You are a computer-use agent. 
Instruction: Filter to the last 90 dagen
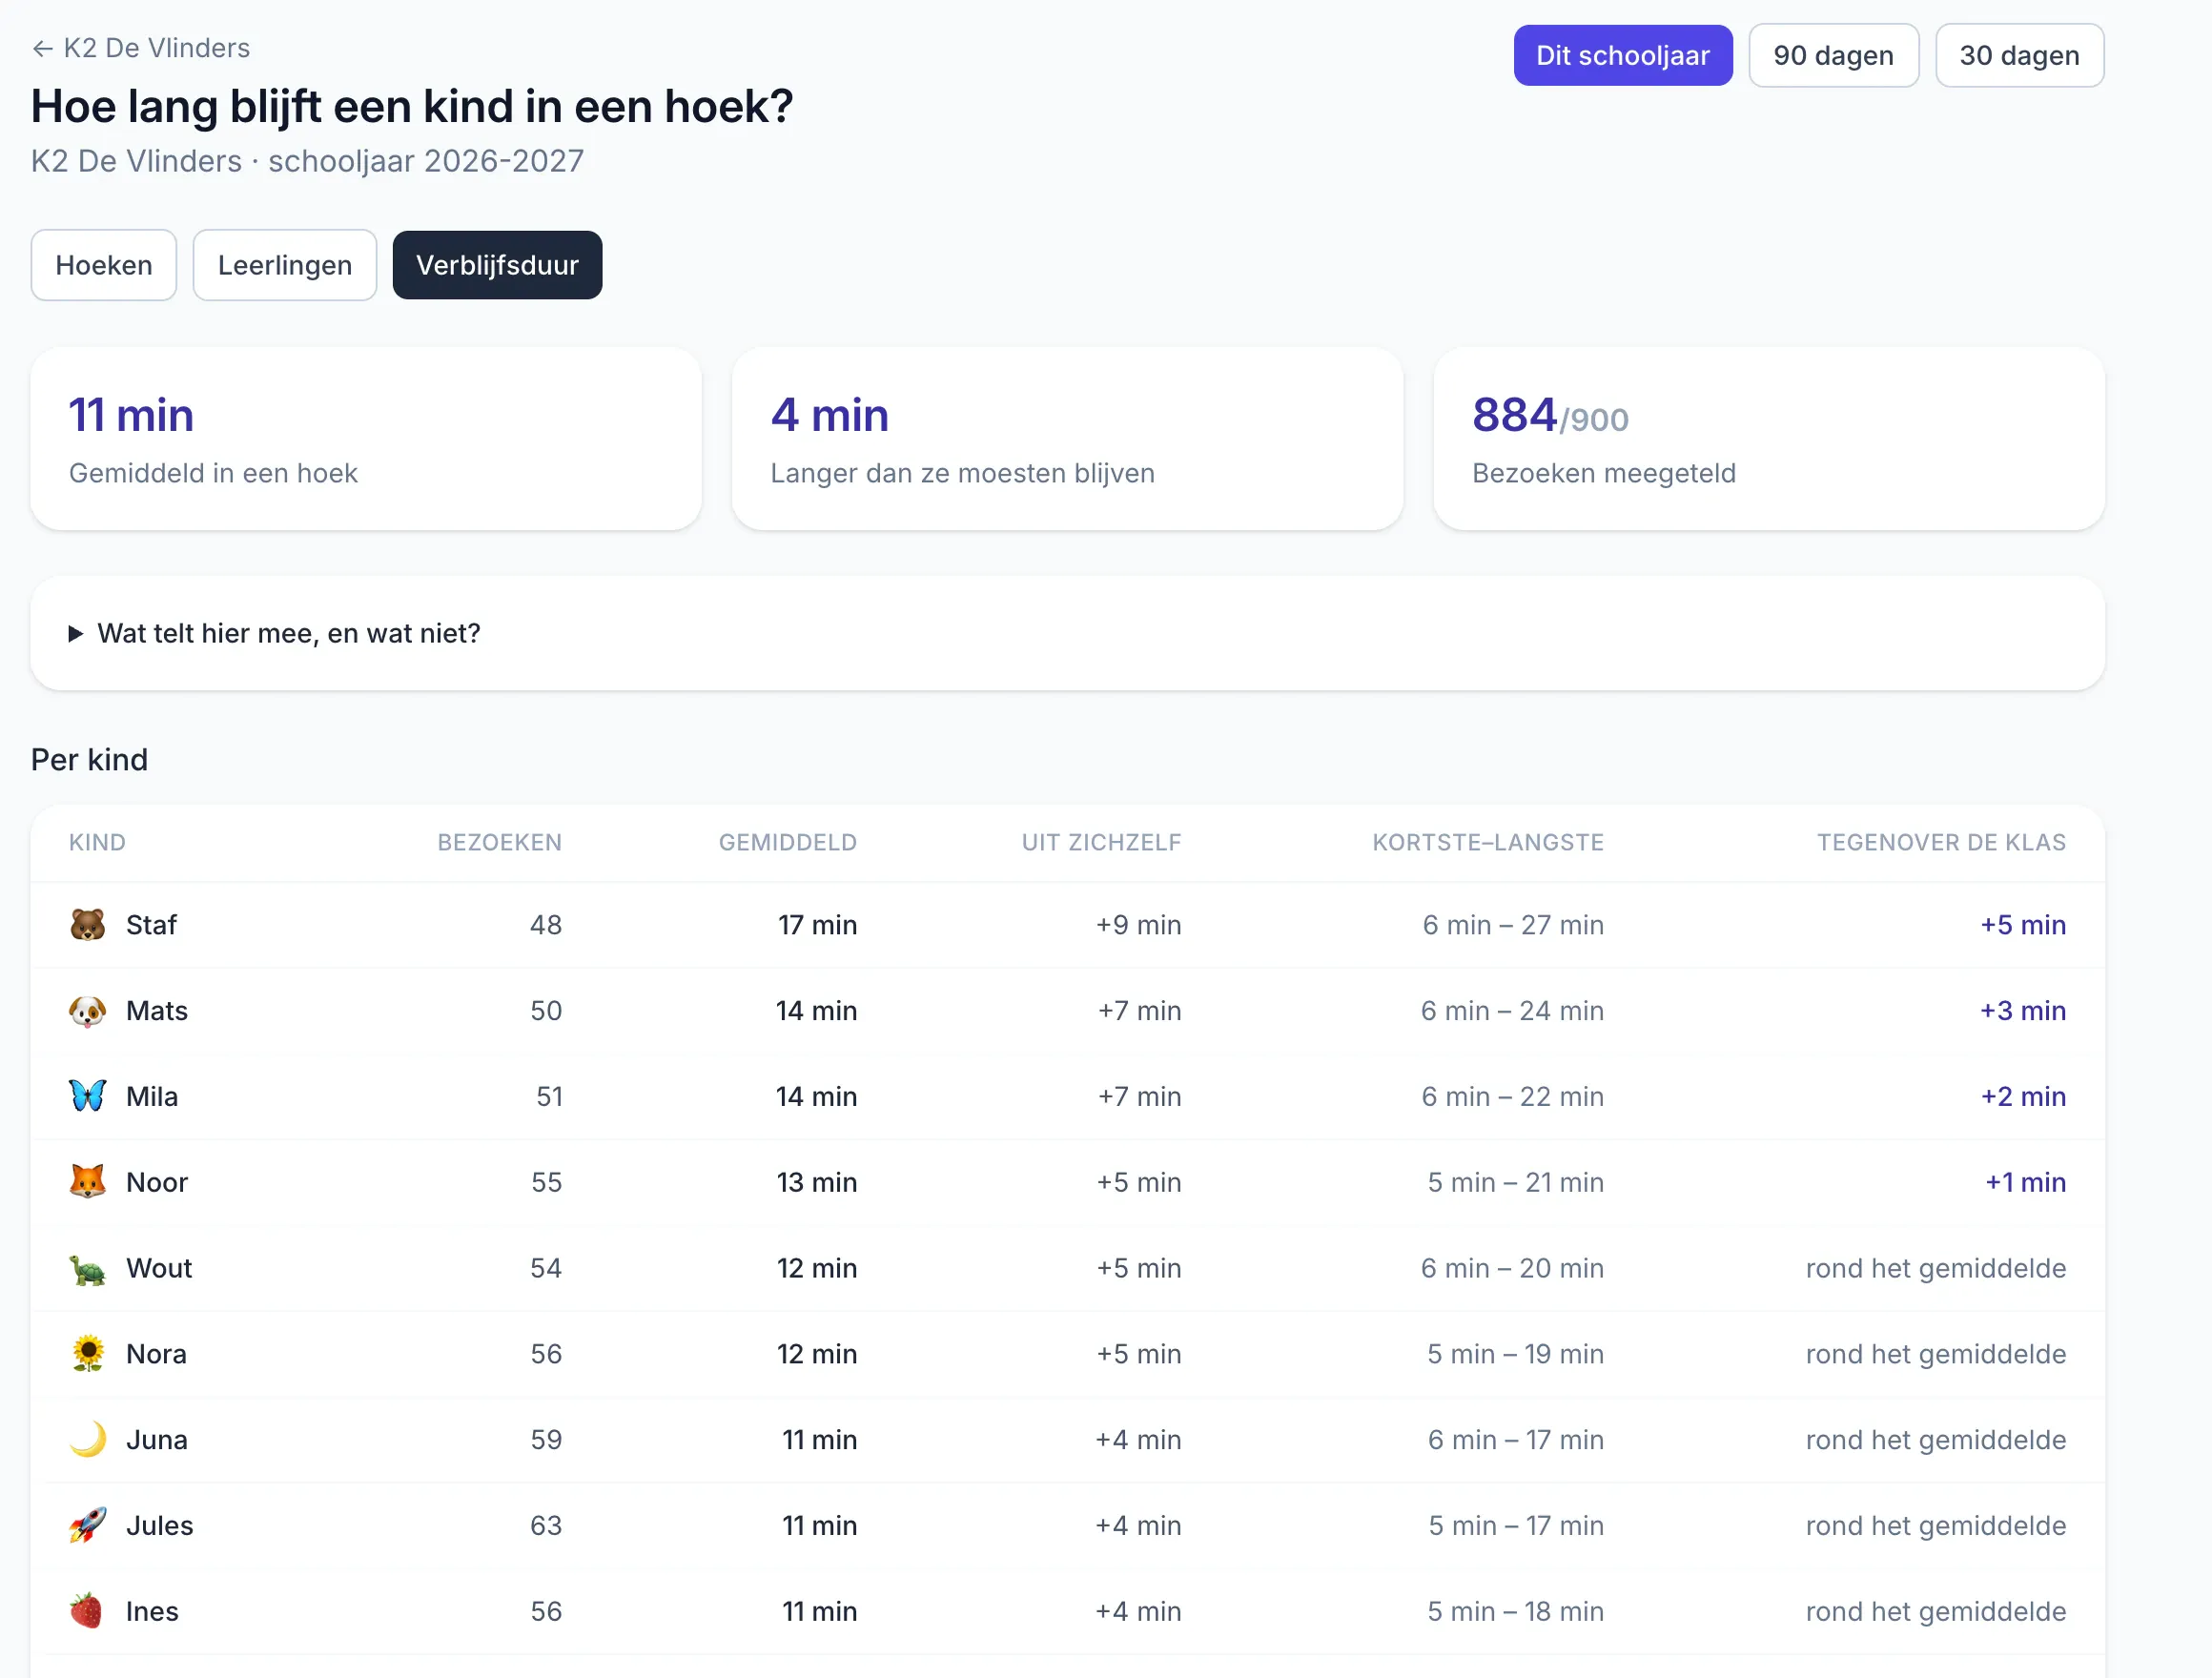(1834, 55)
